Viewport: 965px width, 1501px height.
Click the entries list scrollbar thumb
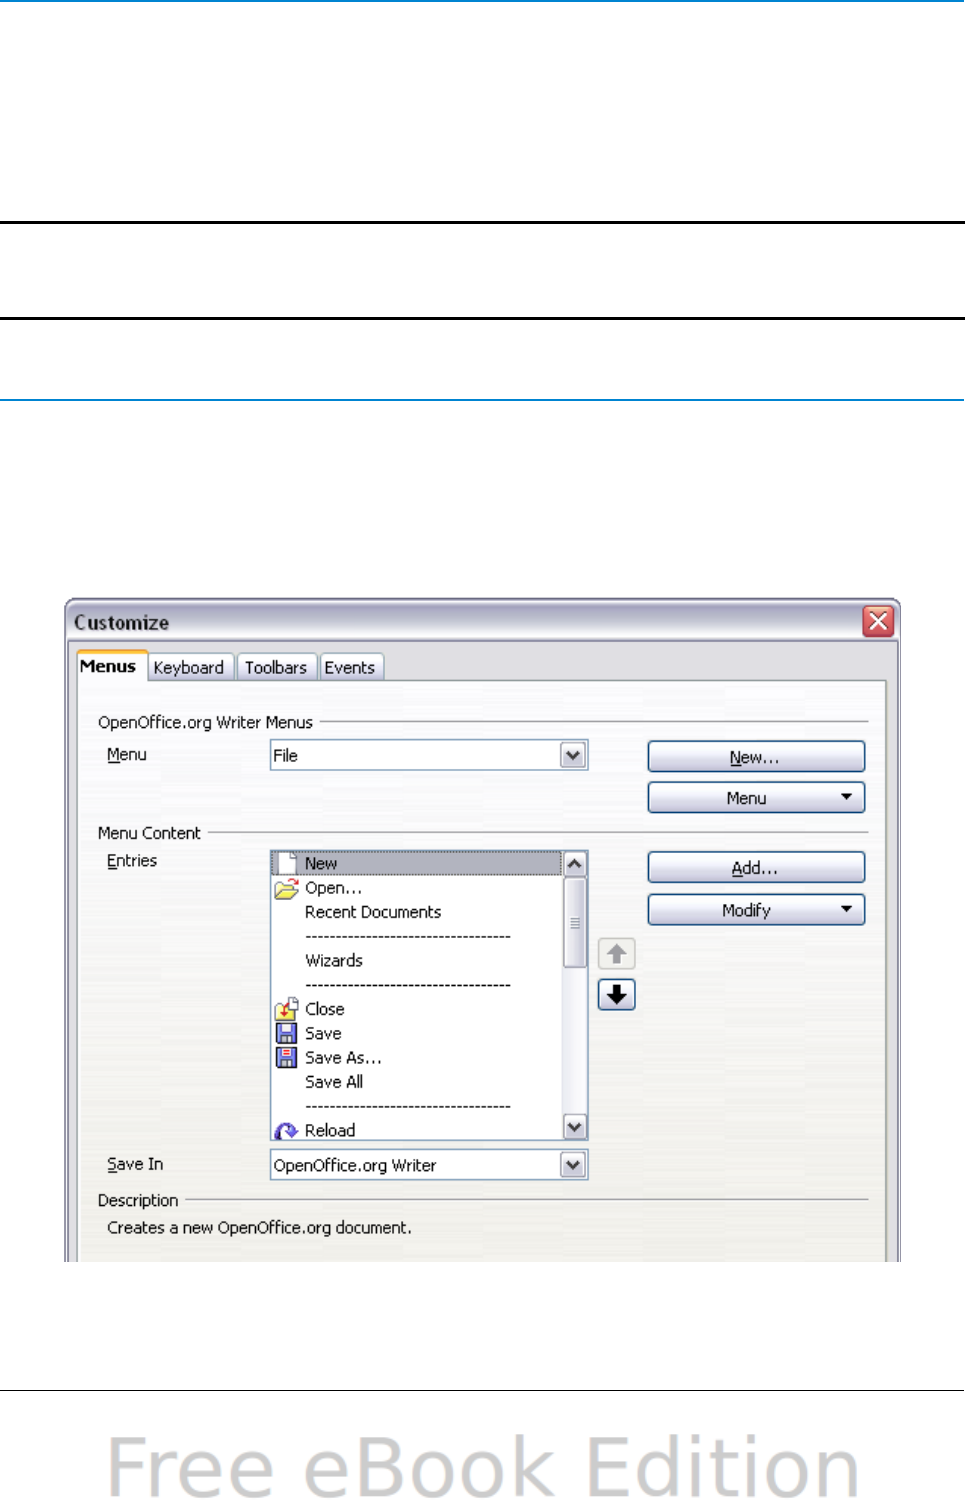point(575,923)
